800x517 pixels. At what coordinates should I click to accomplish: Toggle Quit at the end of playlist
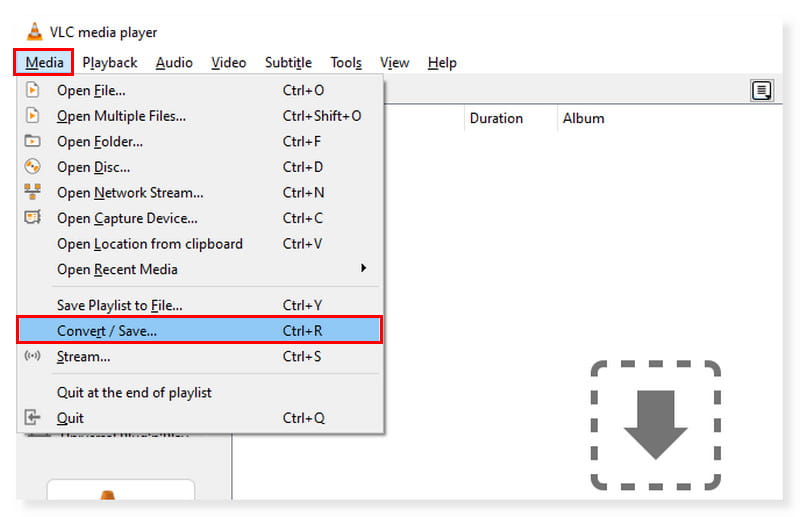click(200, 392)
